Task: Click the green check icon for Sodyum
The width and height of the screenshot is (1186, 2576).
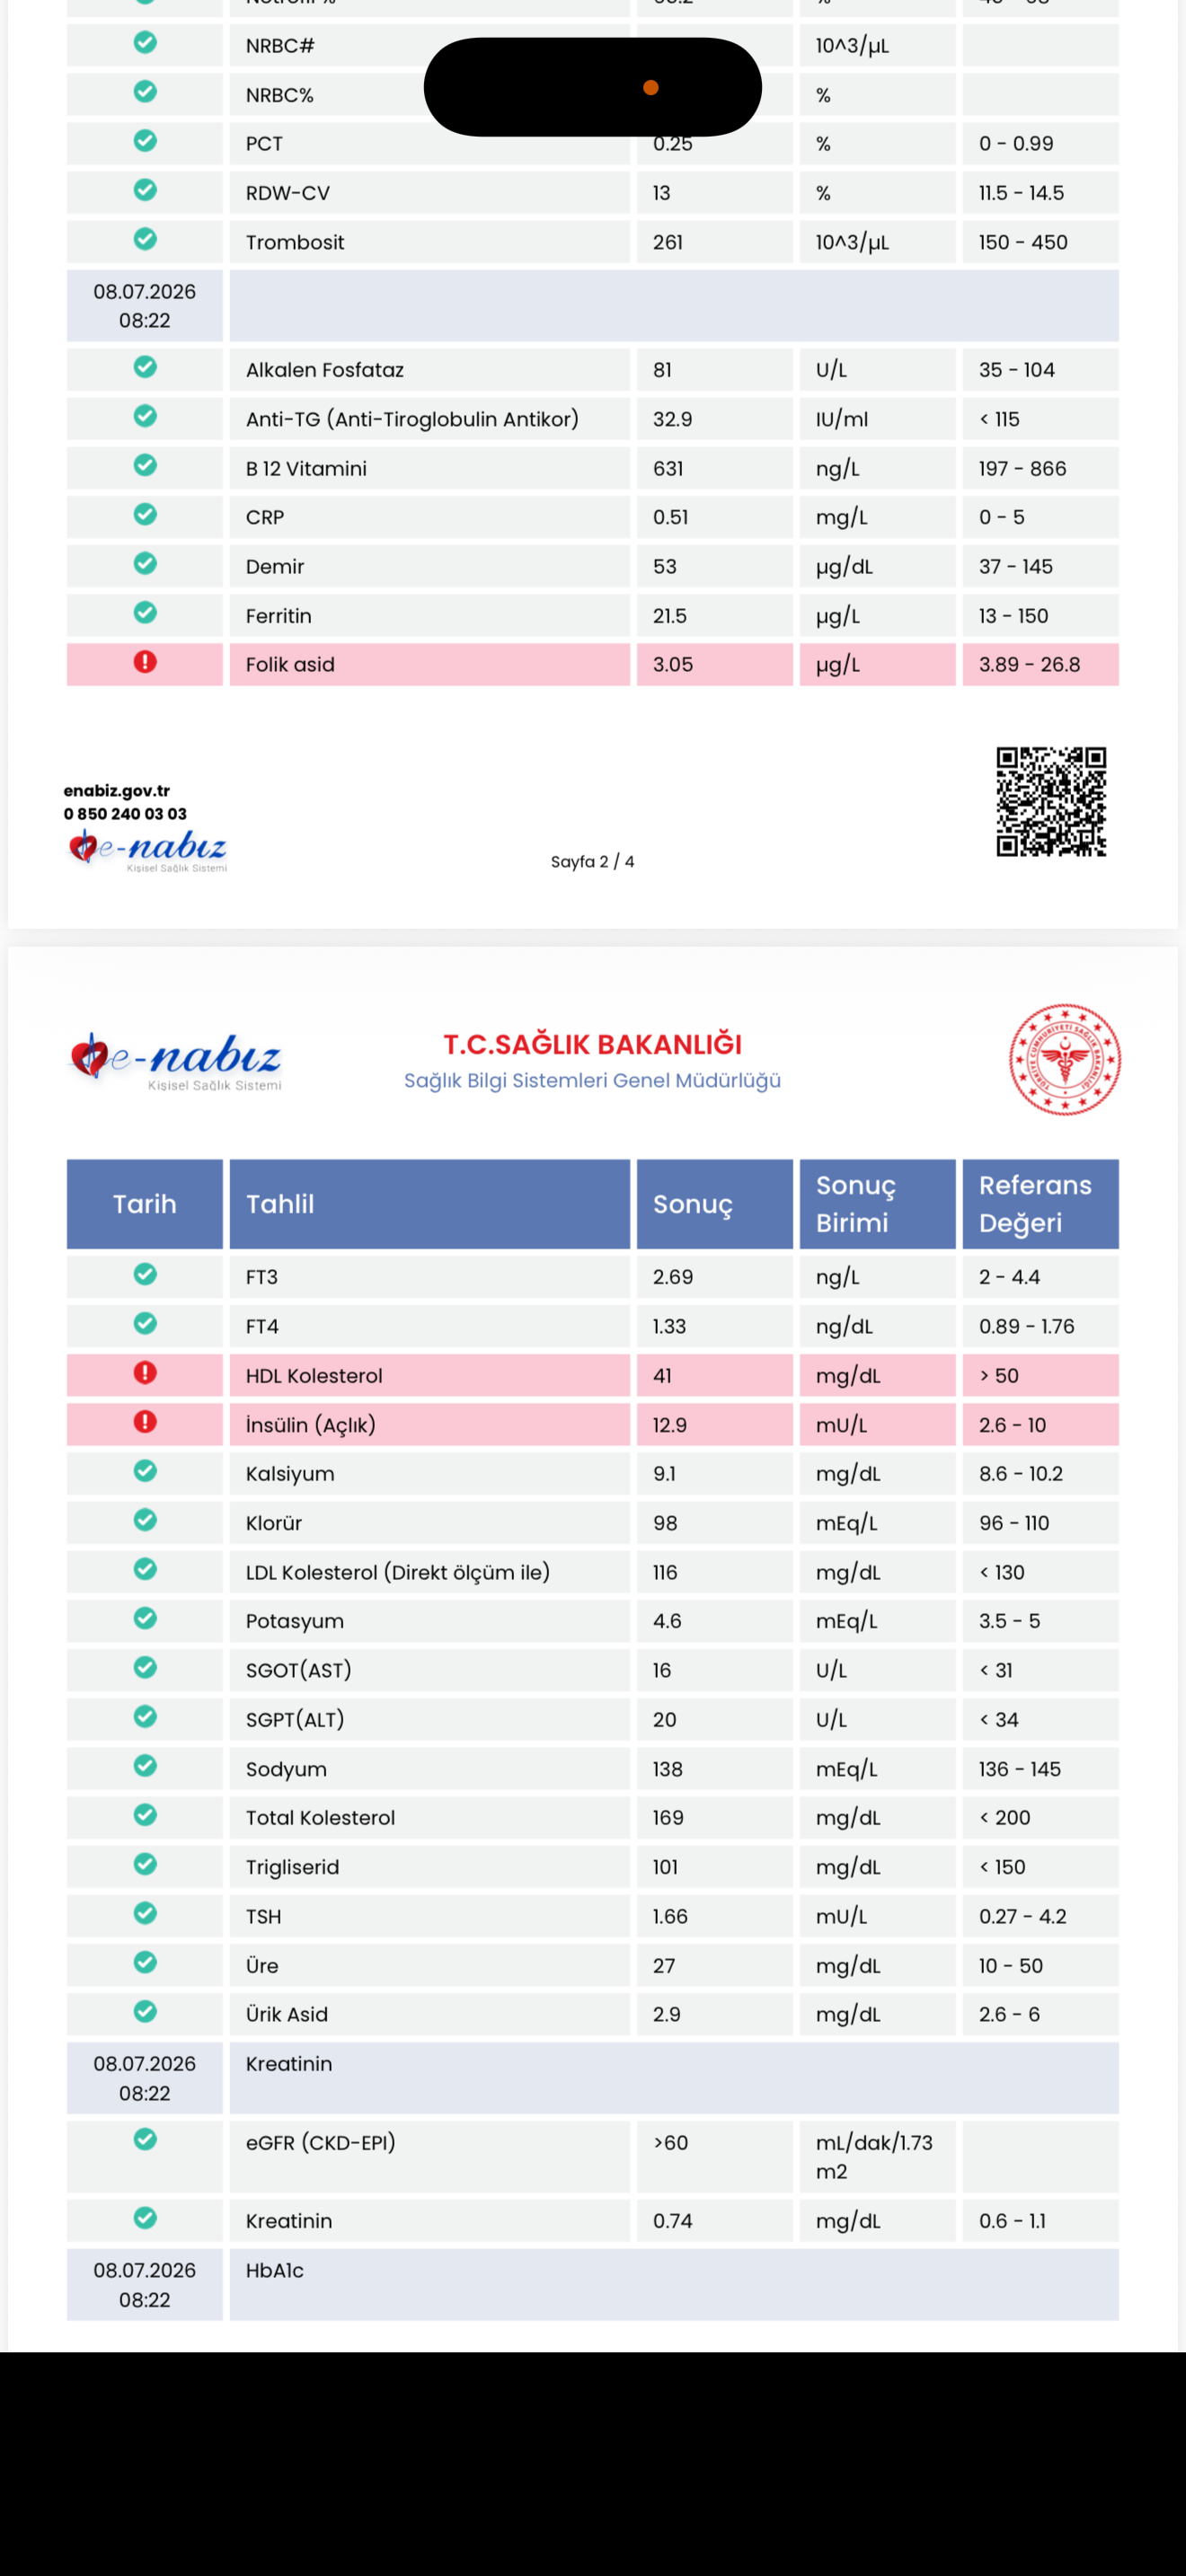Action: tap(145, 1766)
